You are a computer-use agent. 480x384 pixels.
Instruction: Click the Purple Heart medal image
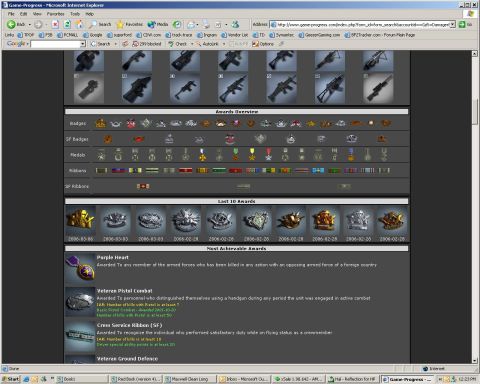[80, 269]
